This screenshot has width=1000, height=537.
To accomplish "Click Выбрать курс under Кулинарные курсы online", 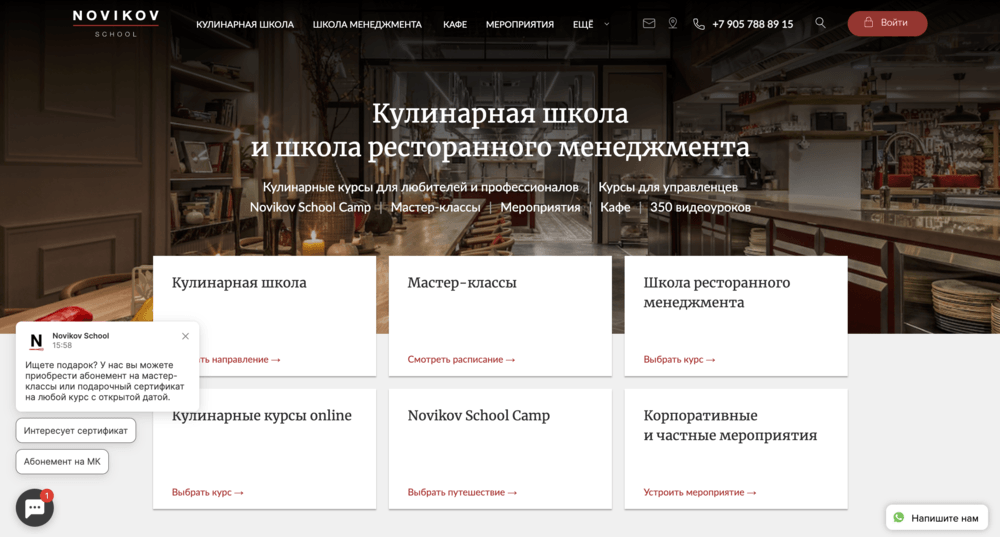I will pyautogui.click(x=207, y=492).
